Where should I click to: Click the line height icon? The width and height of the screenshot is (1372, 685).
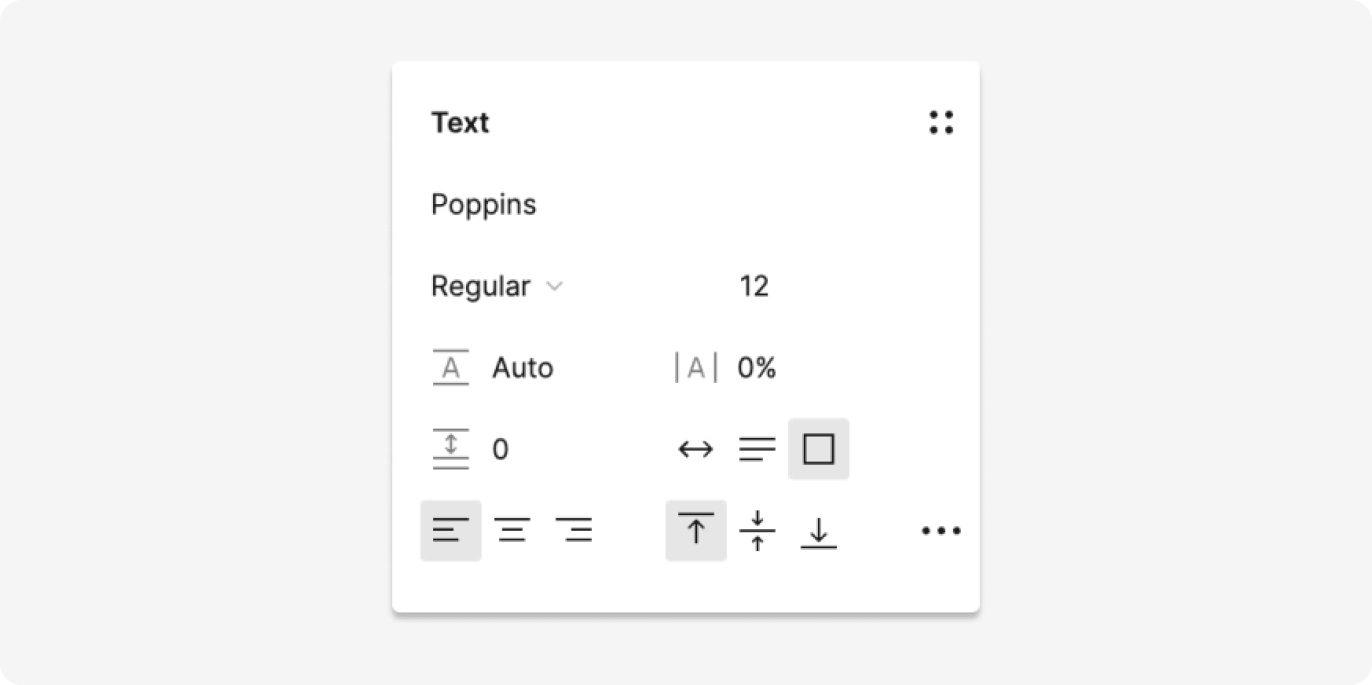pos(451,368)
